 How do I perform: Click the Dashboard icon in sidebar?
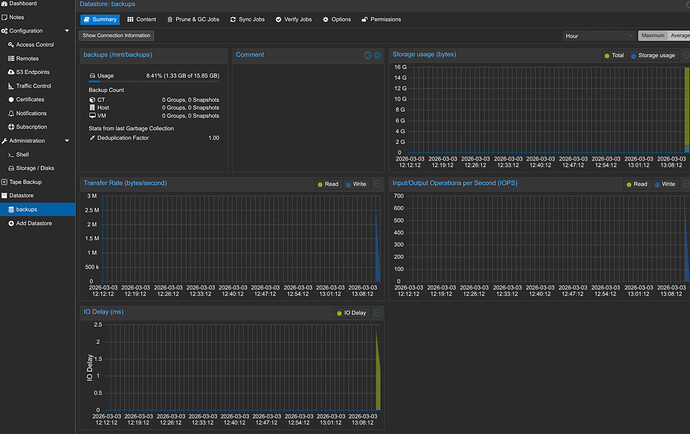point(4,4)
